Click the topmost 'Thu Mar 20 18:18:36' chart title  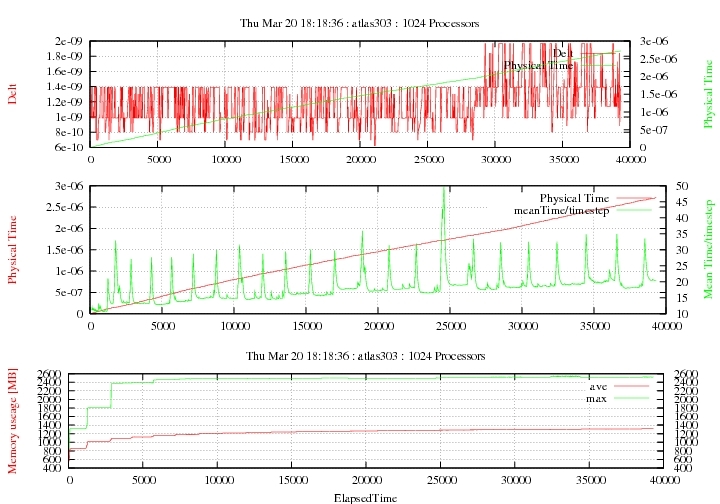pyautogui.click(x=360, y=23)
